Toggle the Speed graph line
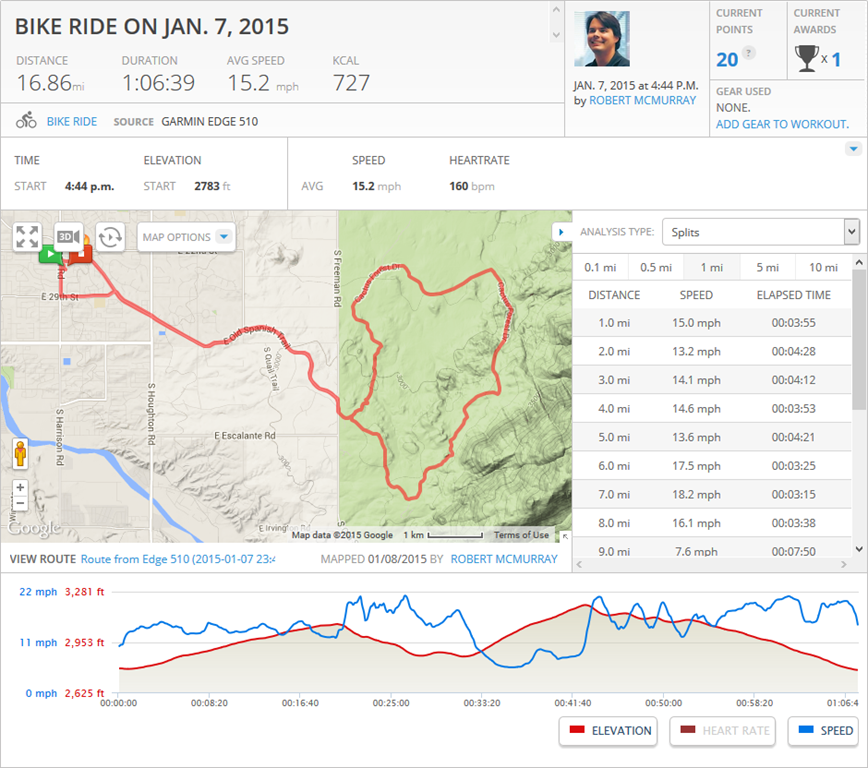 [823, 731]
